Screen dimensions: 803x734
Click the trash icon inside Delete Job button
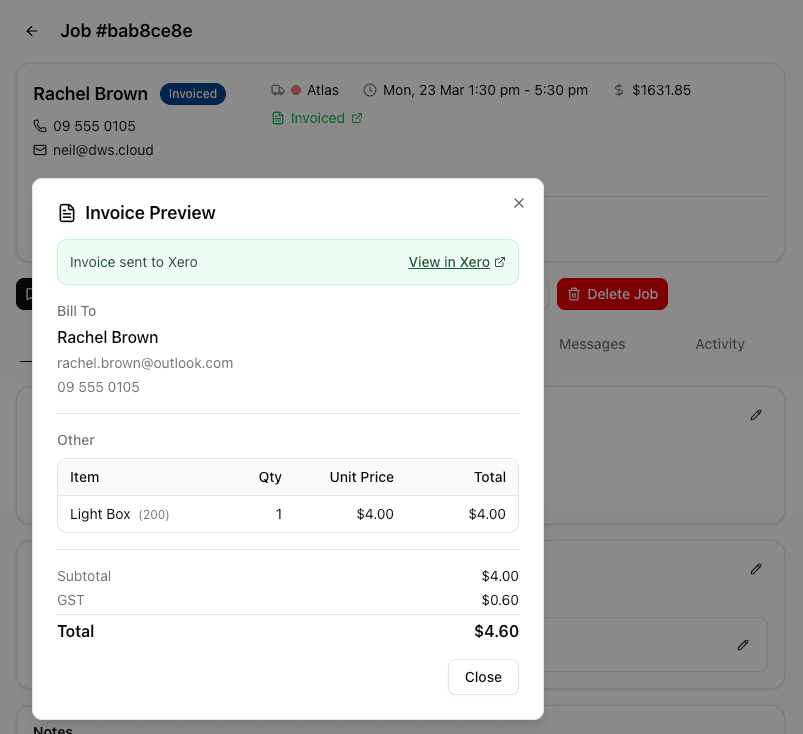574,294
